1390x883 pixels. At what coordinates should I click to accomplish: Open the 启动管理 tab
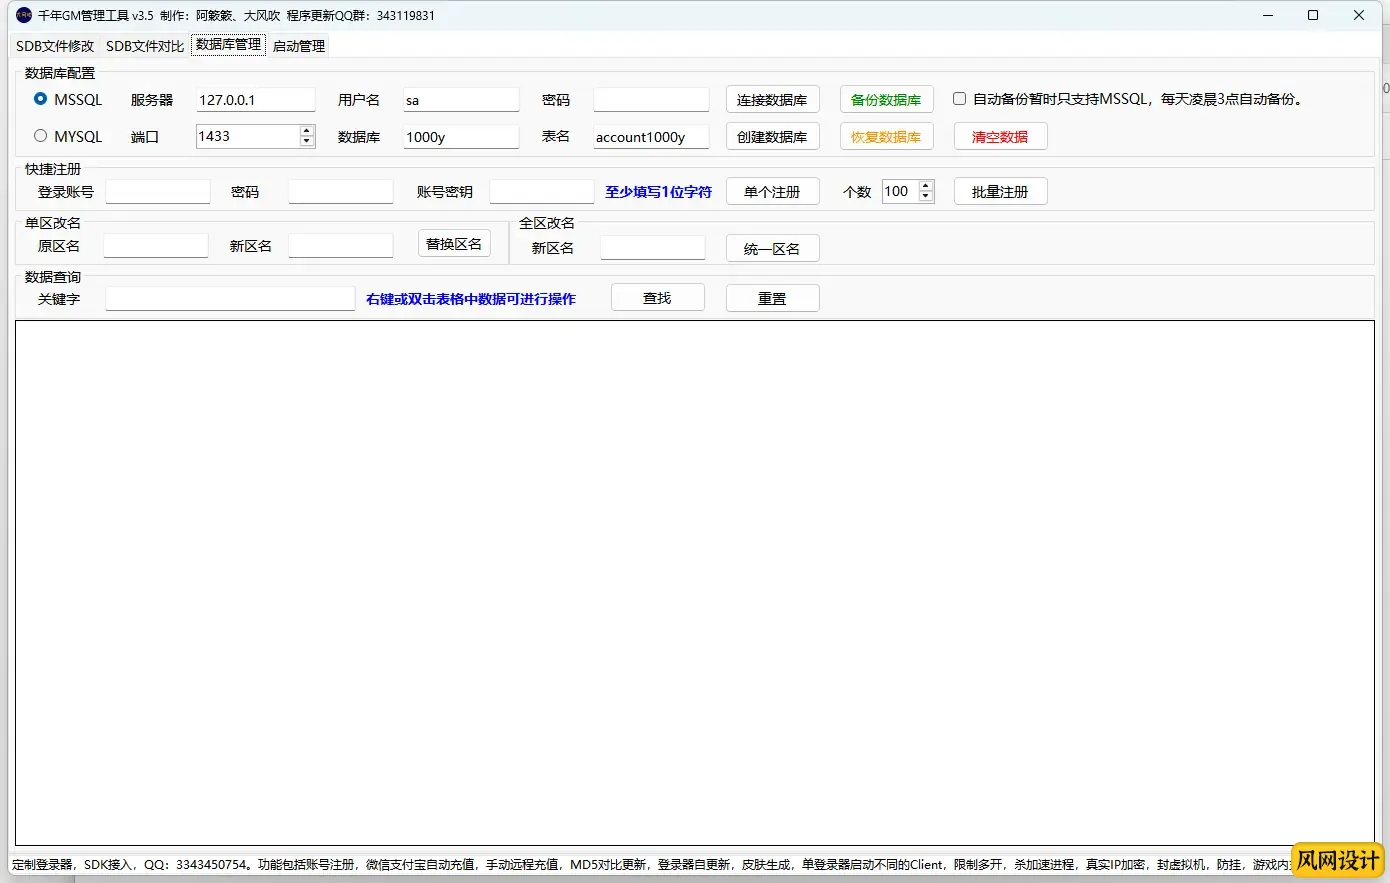(x=299, y=46)
